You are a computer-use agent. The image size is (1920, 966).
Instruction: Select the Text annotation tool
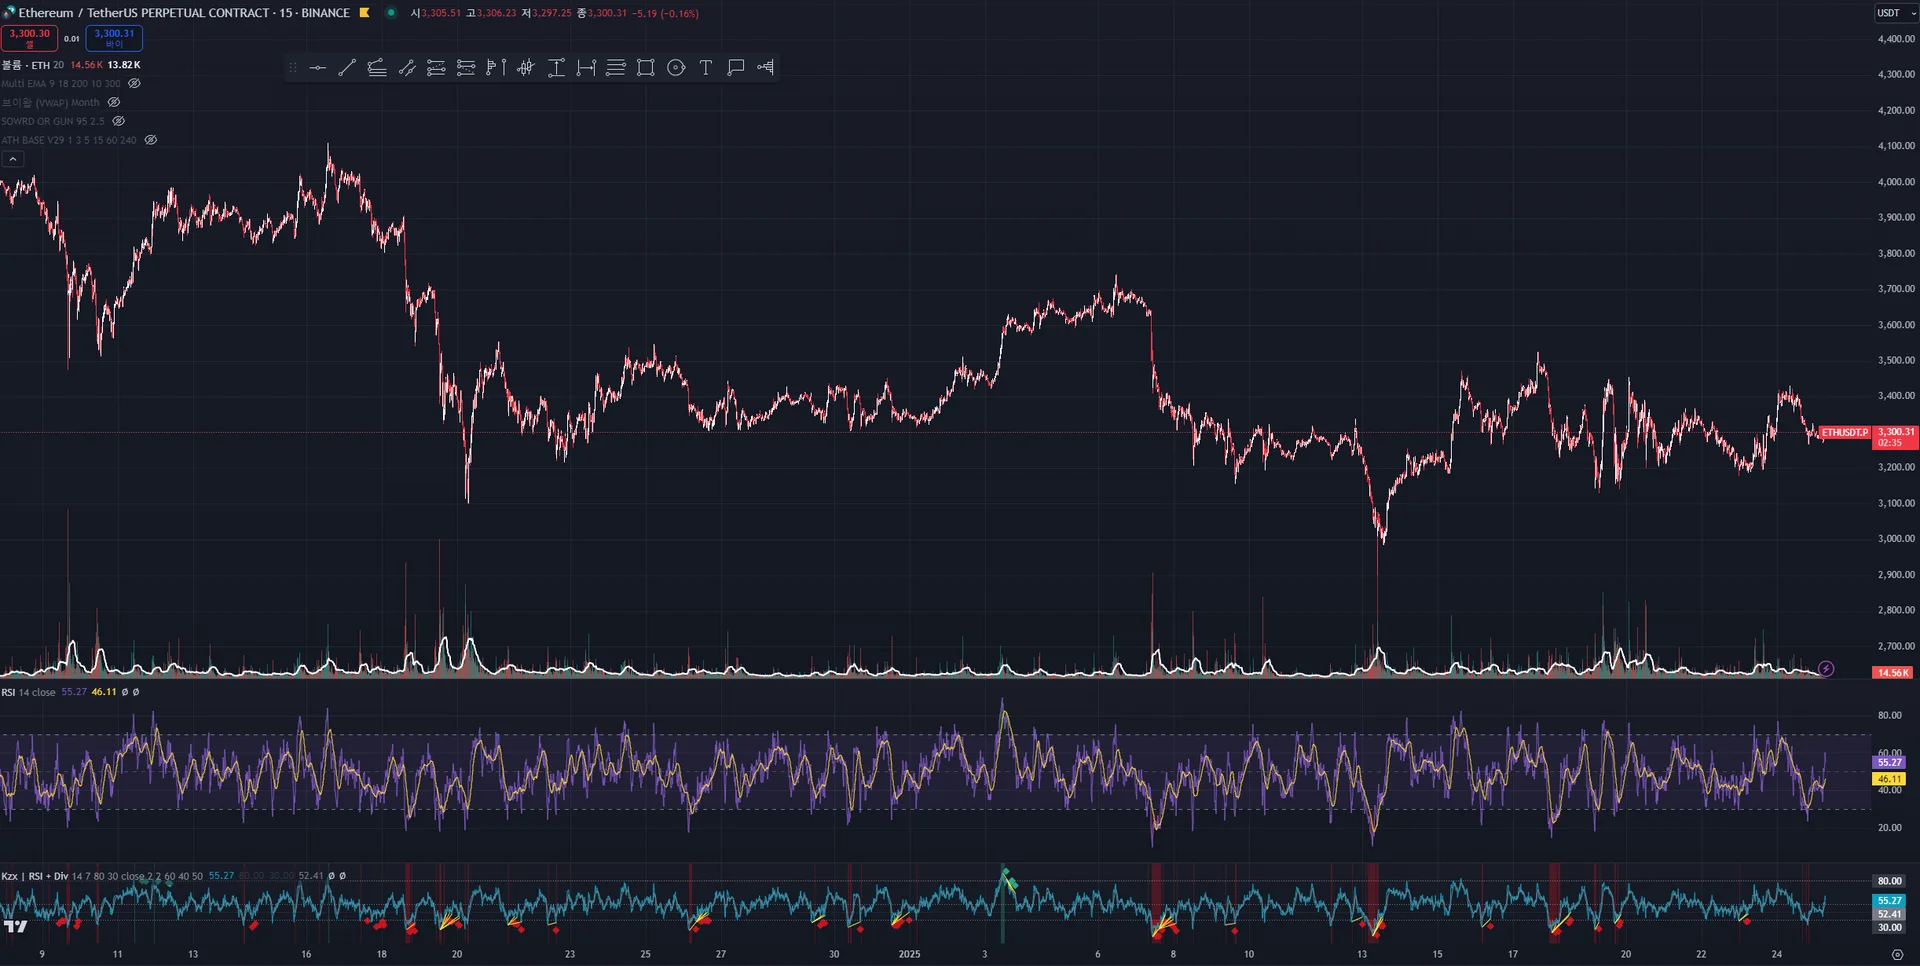point(706,68)
